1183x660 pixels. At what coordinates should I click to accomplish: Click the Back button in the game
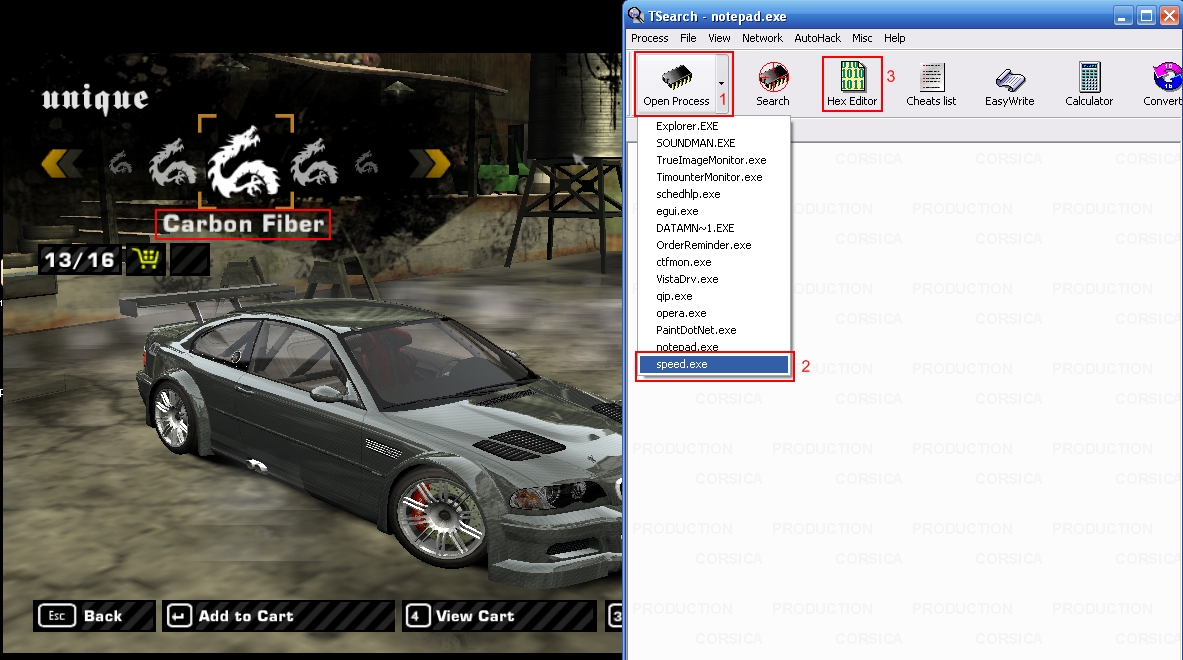94,616
